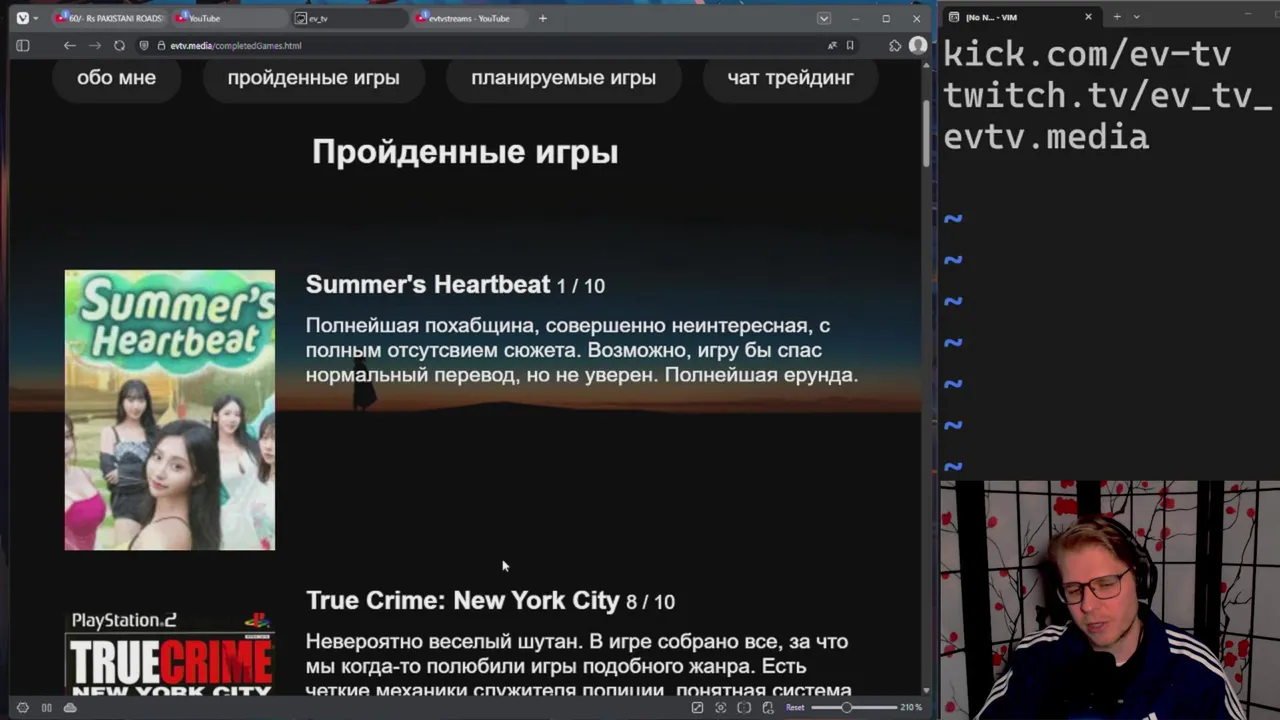Open the tracker blocker shield icon
This screenshot has height=720, width=1280.
145,45
